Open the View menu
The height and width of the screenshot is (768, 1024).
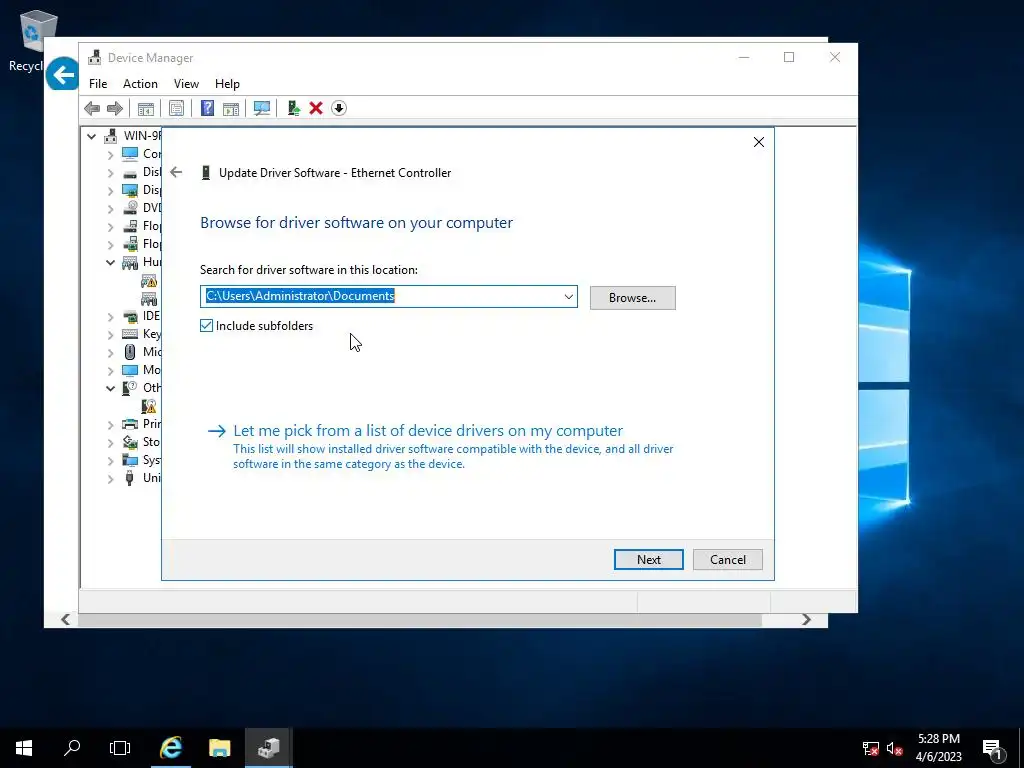coord(186,84)
